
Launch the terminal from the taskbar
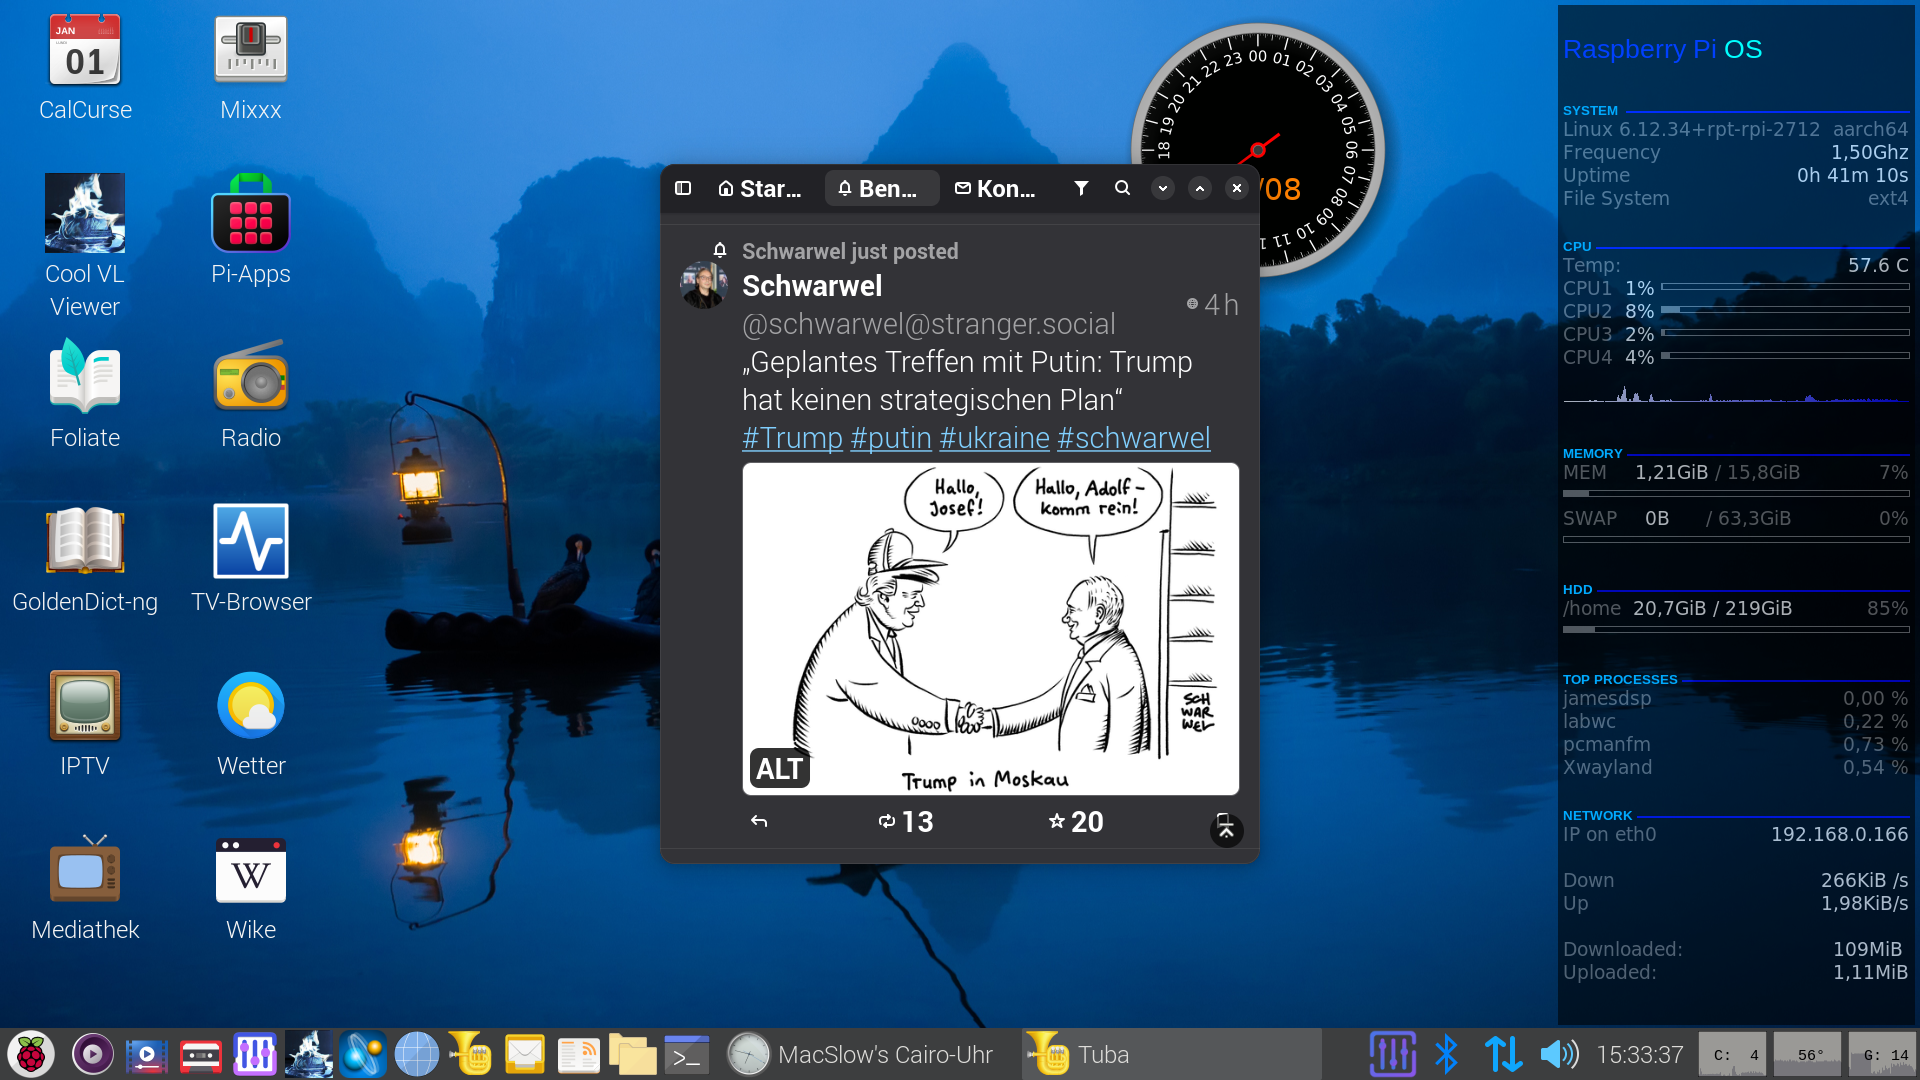pos(686,1054)
